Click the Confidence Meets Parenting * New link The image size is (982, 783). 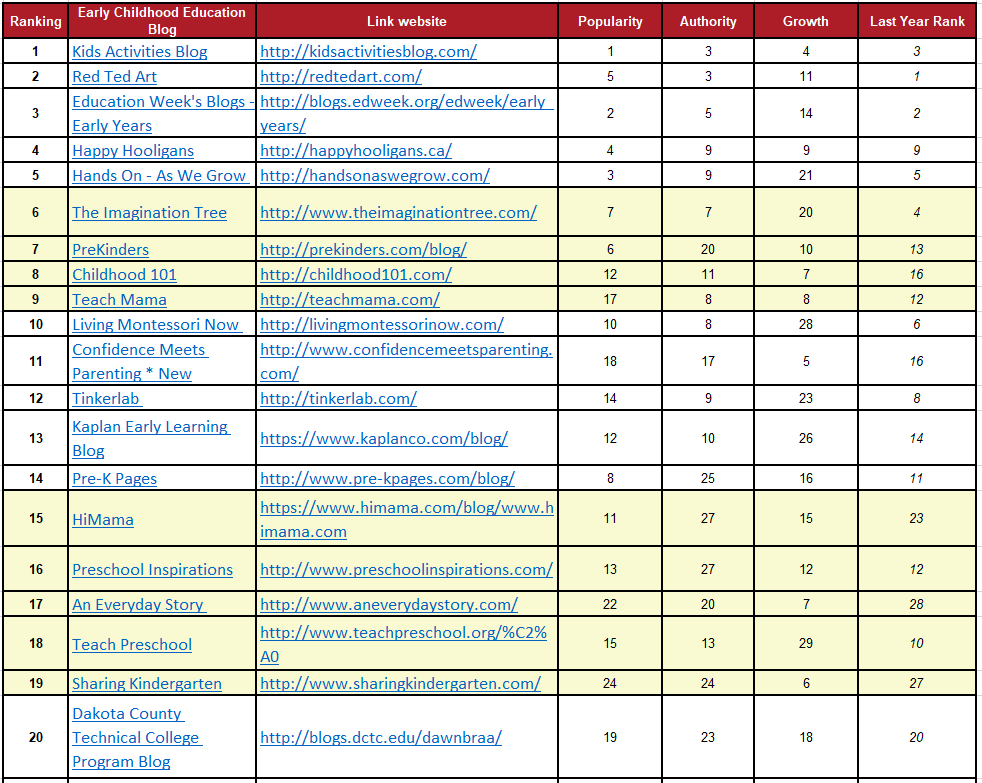tap(140, 361)
